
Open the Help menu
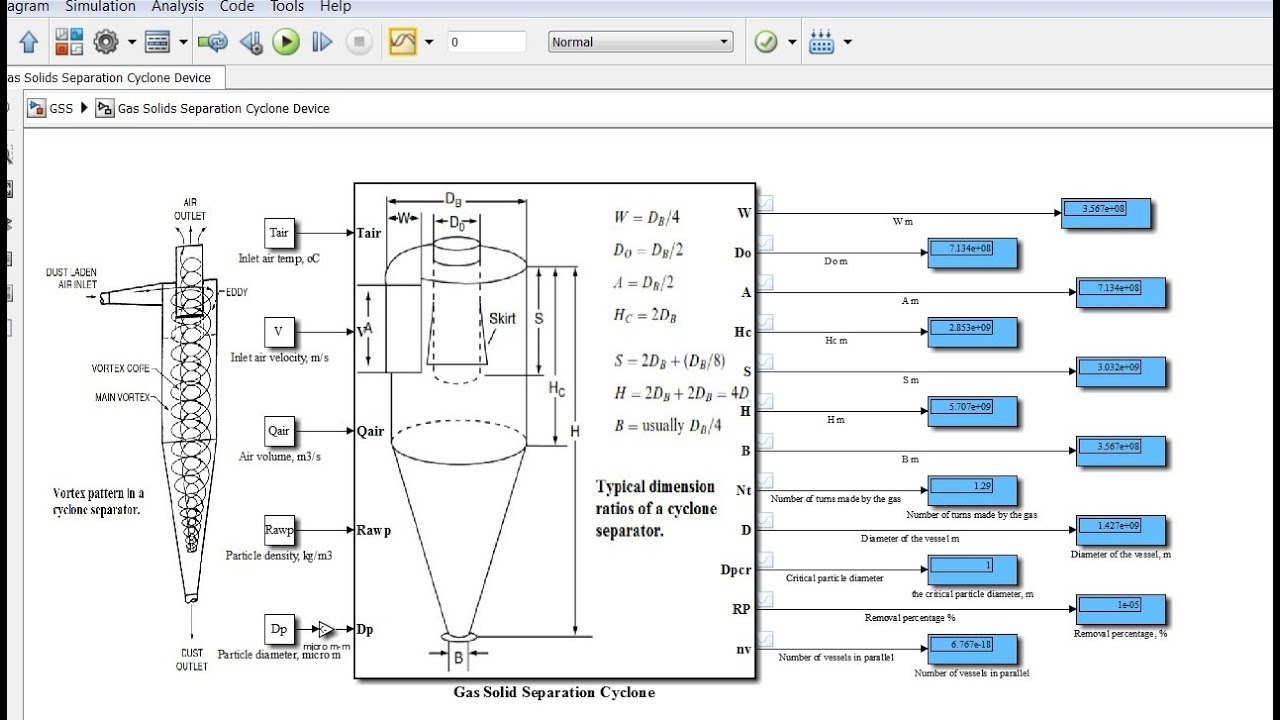(335, 7)
